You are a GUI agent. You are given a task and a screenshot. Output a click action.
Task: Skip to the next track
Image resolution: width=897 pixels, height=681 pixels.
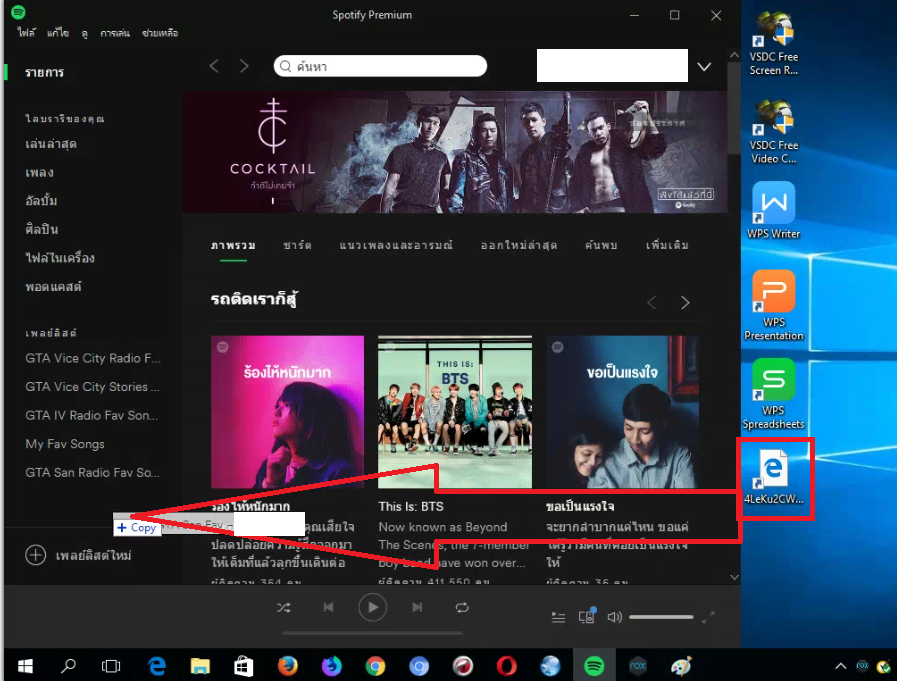[417, 607]
